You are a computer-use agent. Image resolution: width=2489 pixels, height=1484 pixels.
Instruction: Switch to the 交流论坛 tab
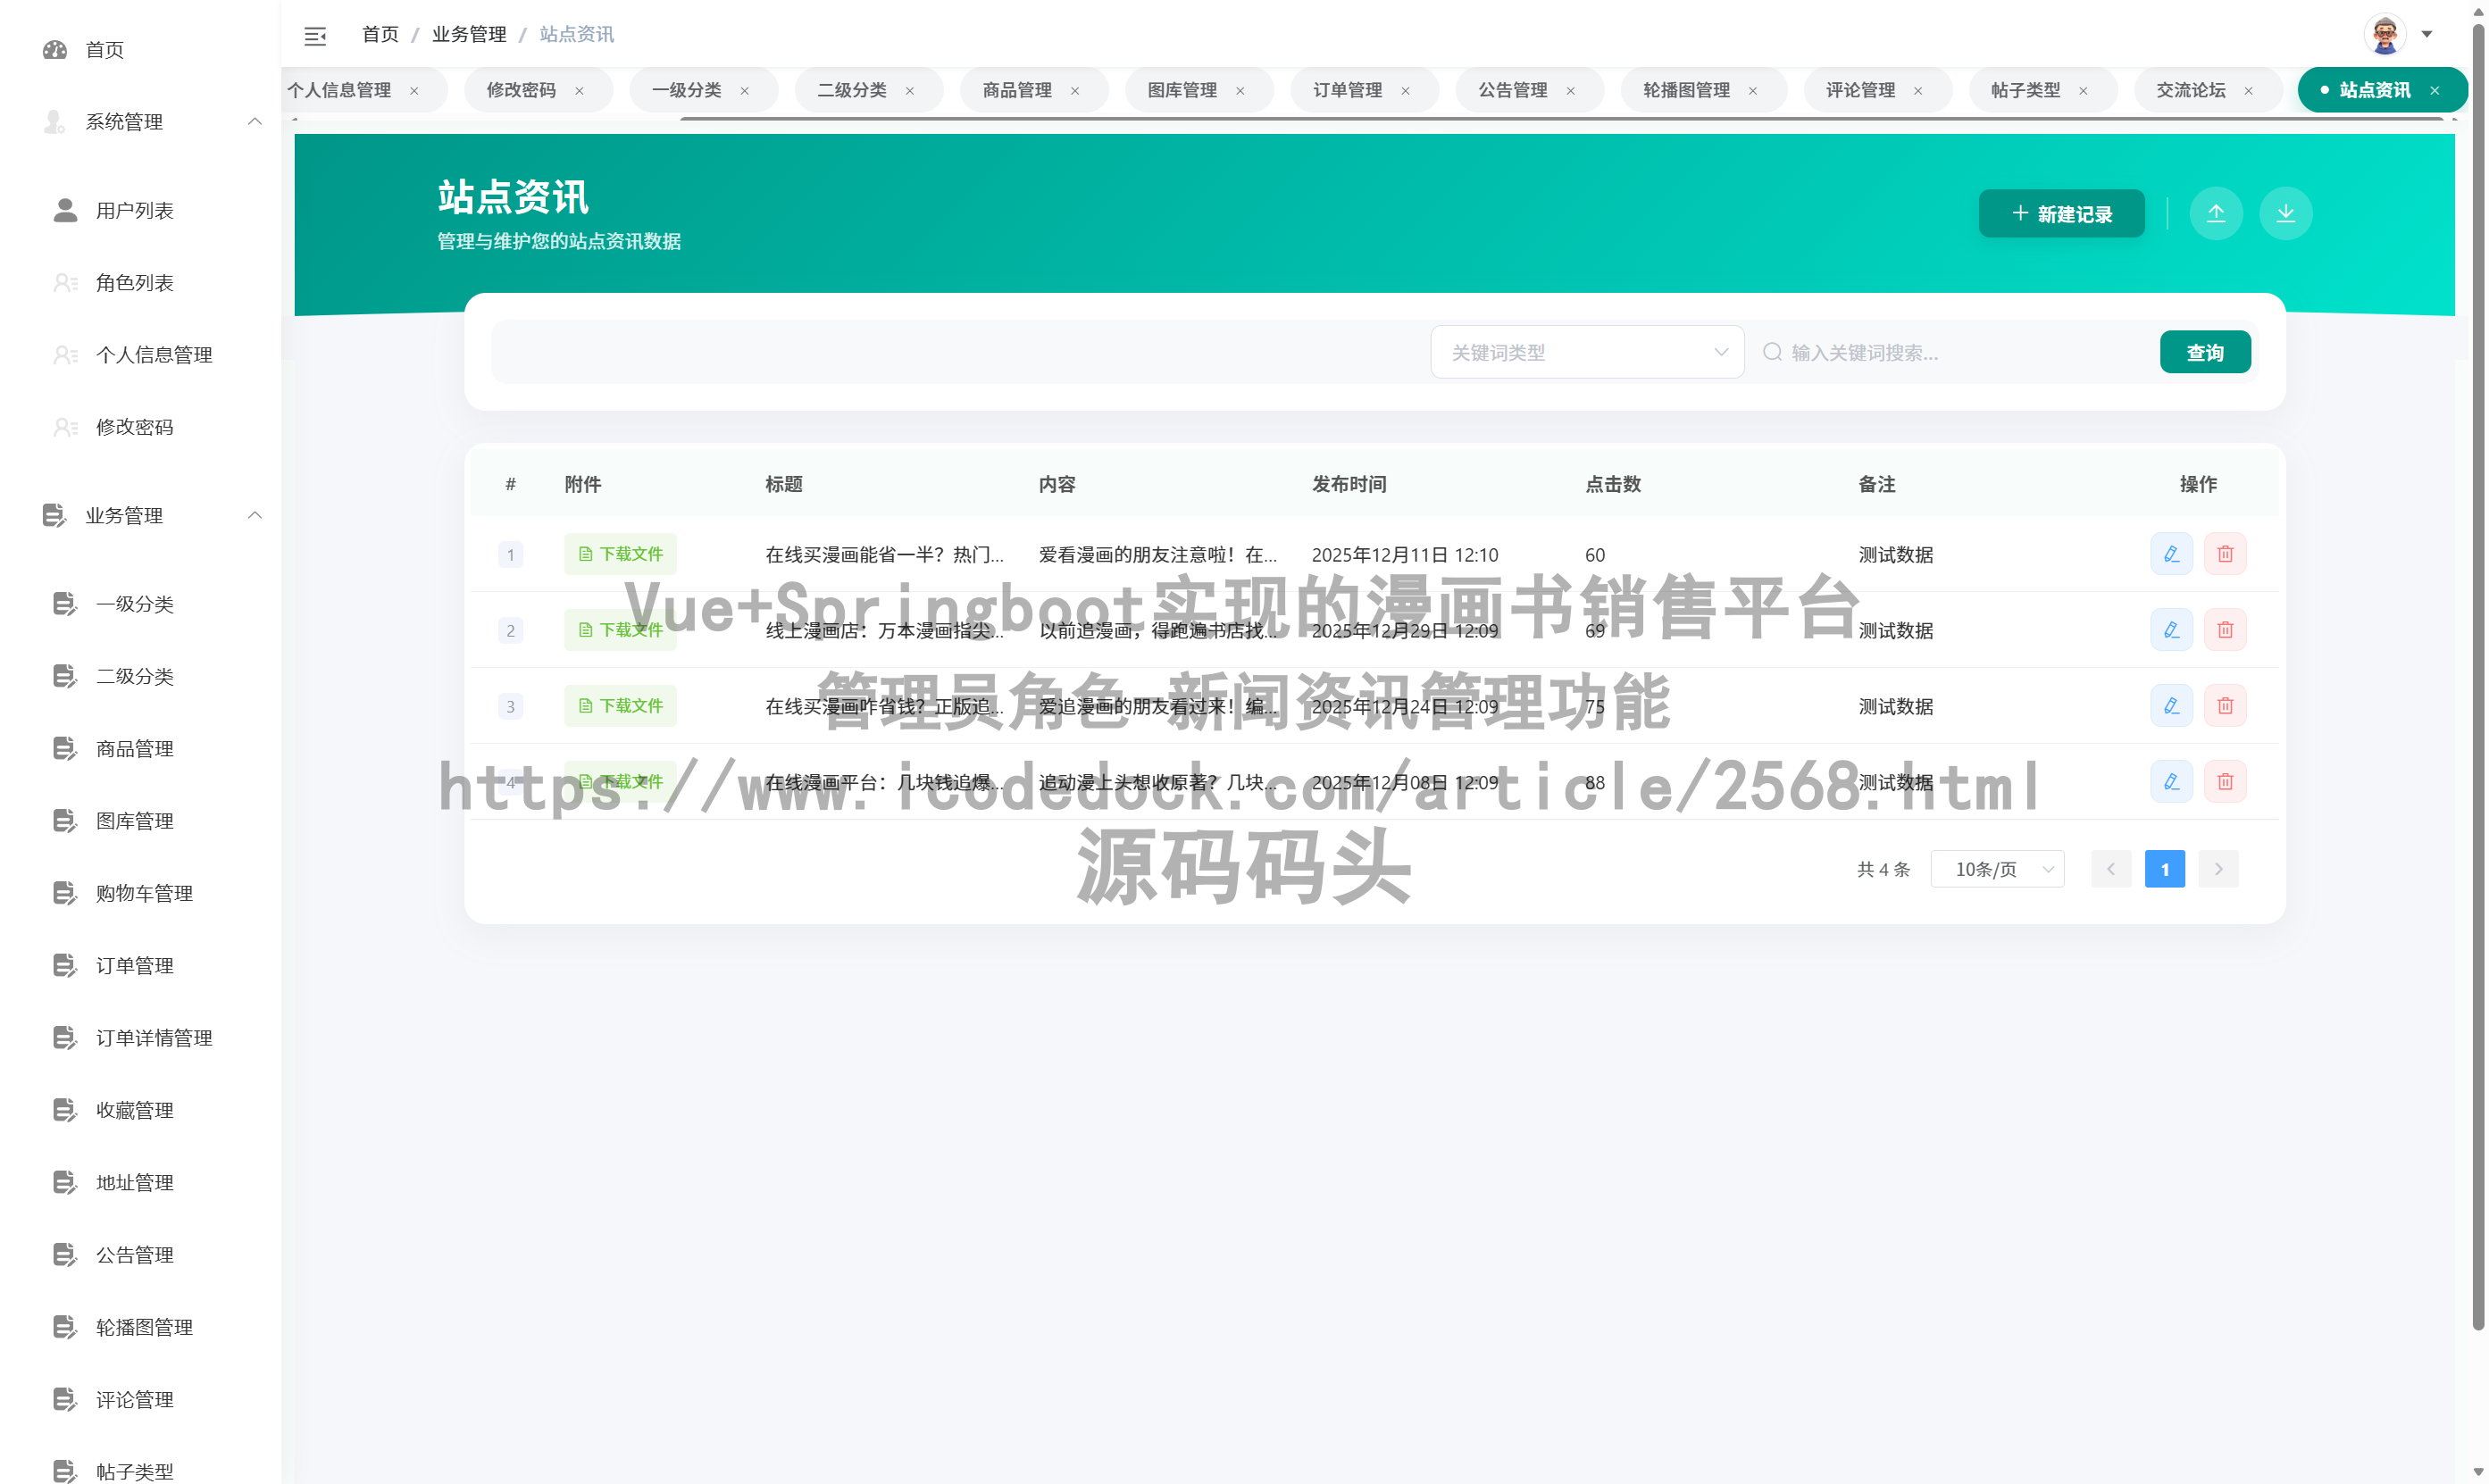click(2192, 89)
